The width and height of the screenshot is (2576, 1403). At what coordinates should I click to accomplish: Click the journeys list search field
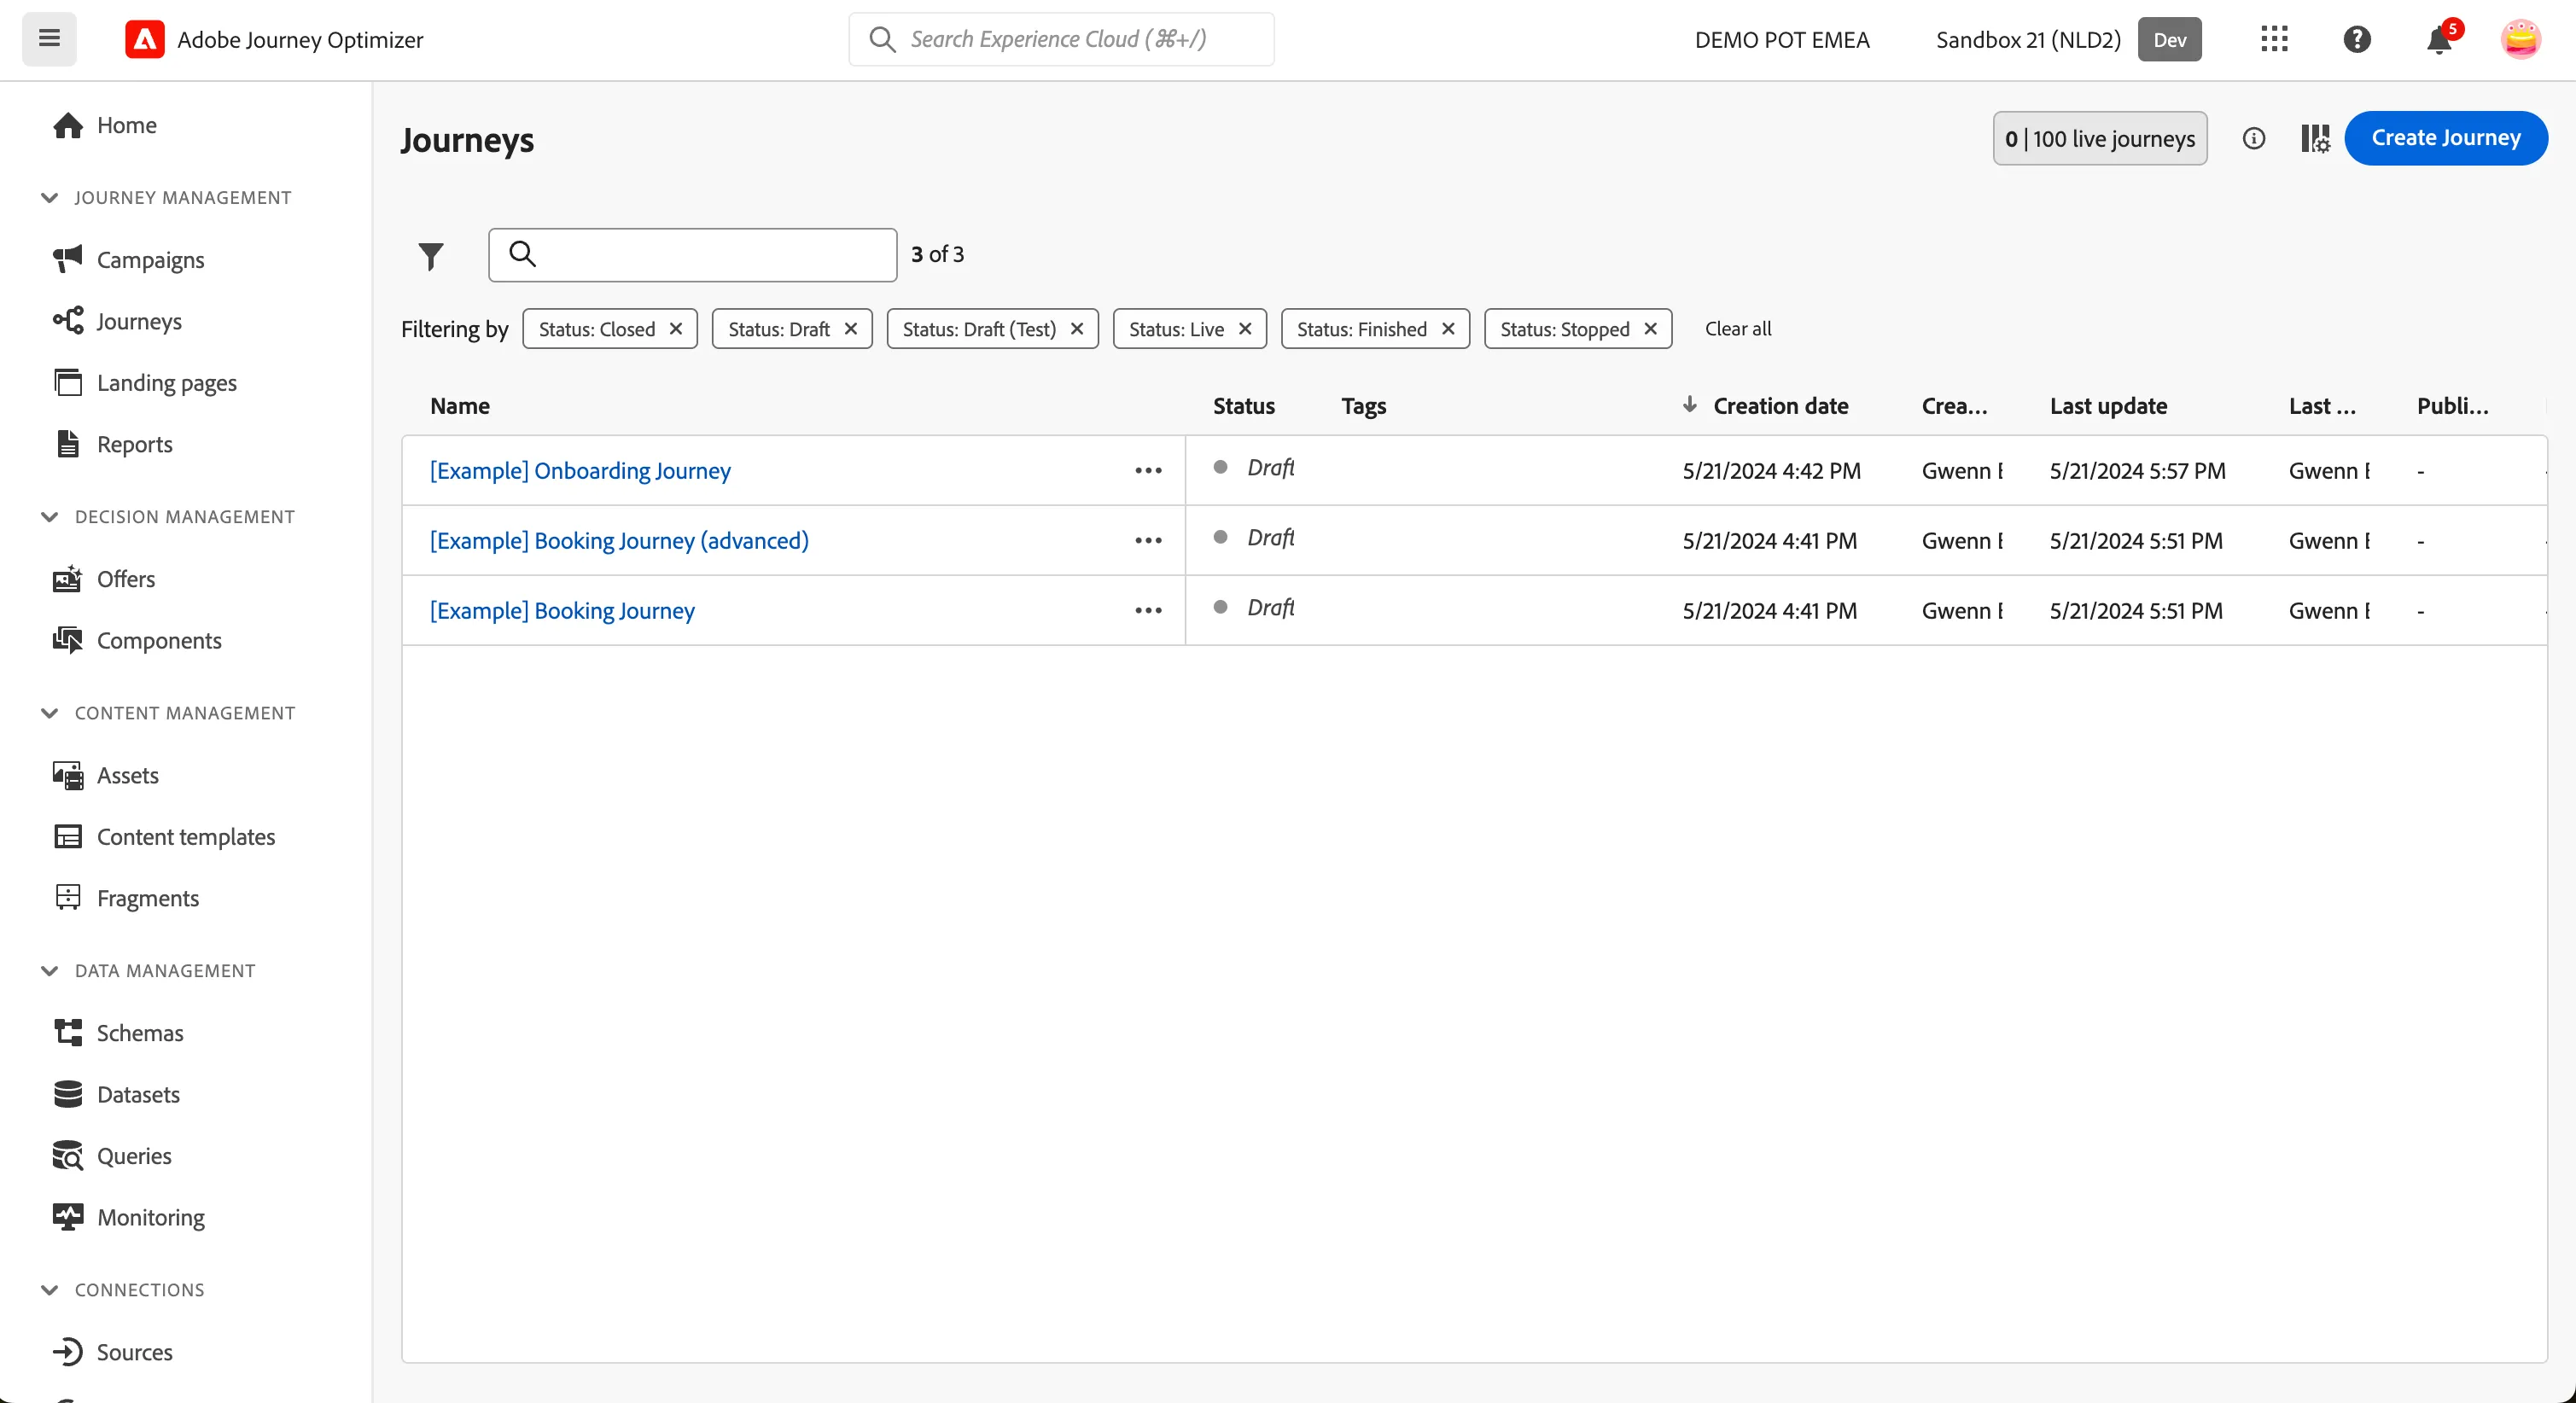pyautogui.click(x=692, y=255)
